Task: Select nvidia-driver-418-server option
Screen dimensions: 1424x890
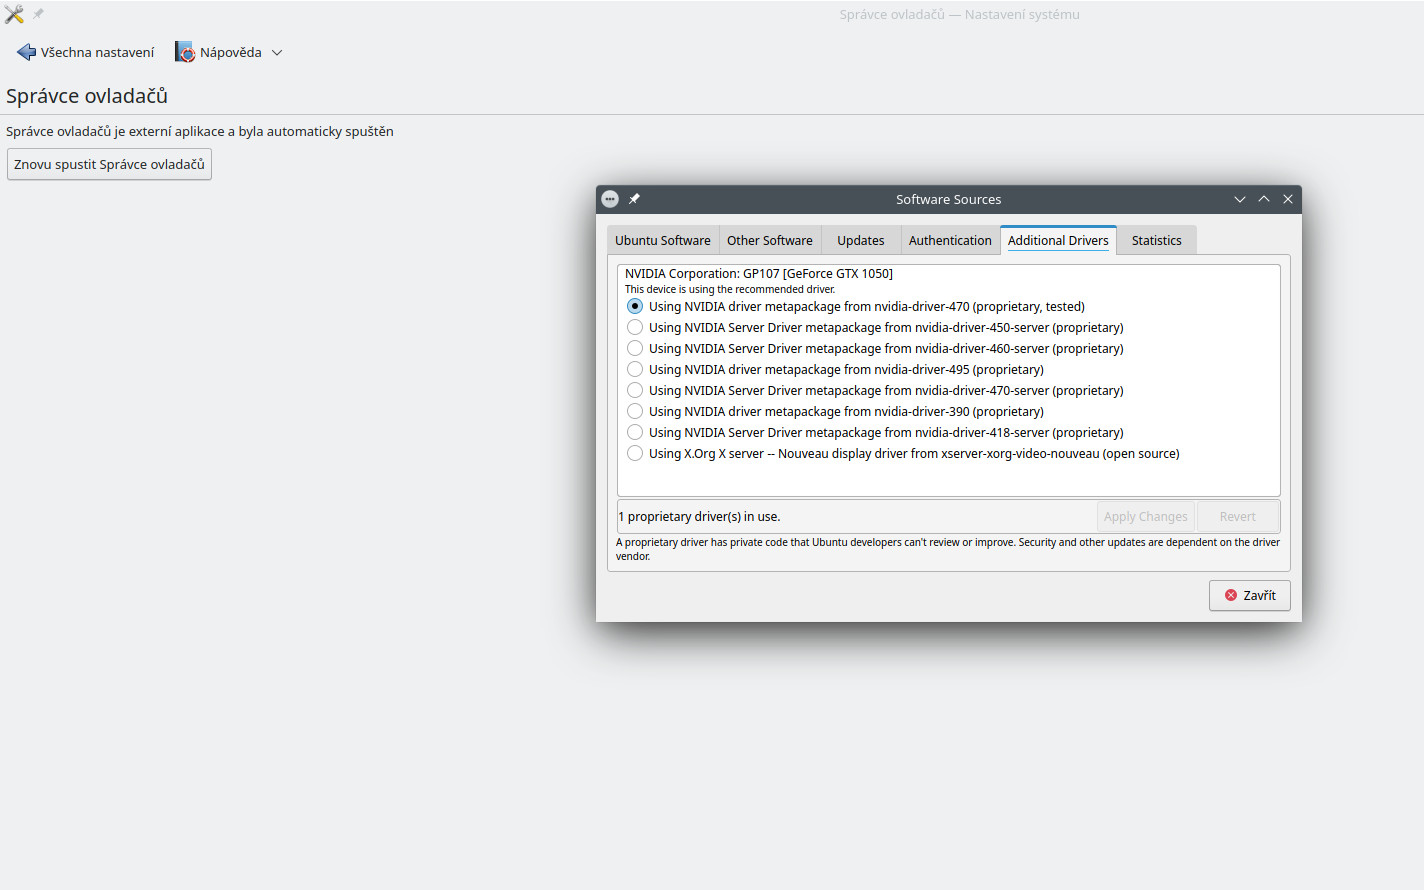Action: pyautogui.click(x=875, y=432)
